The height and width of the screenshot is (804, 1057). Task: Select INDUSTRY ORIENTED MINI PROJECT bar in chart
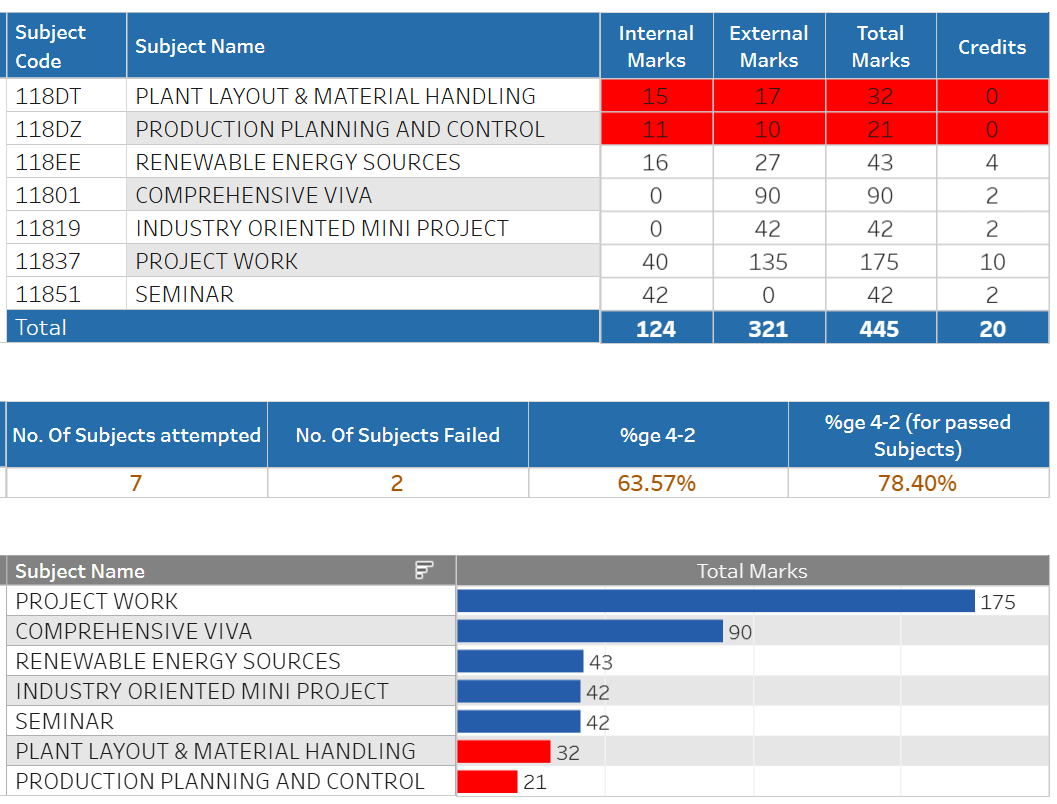[x=518, y=691]
